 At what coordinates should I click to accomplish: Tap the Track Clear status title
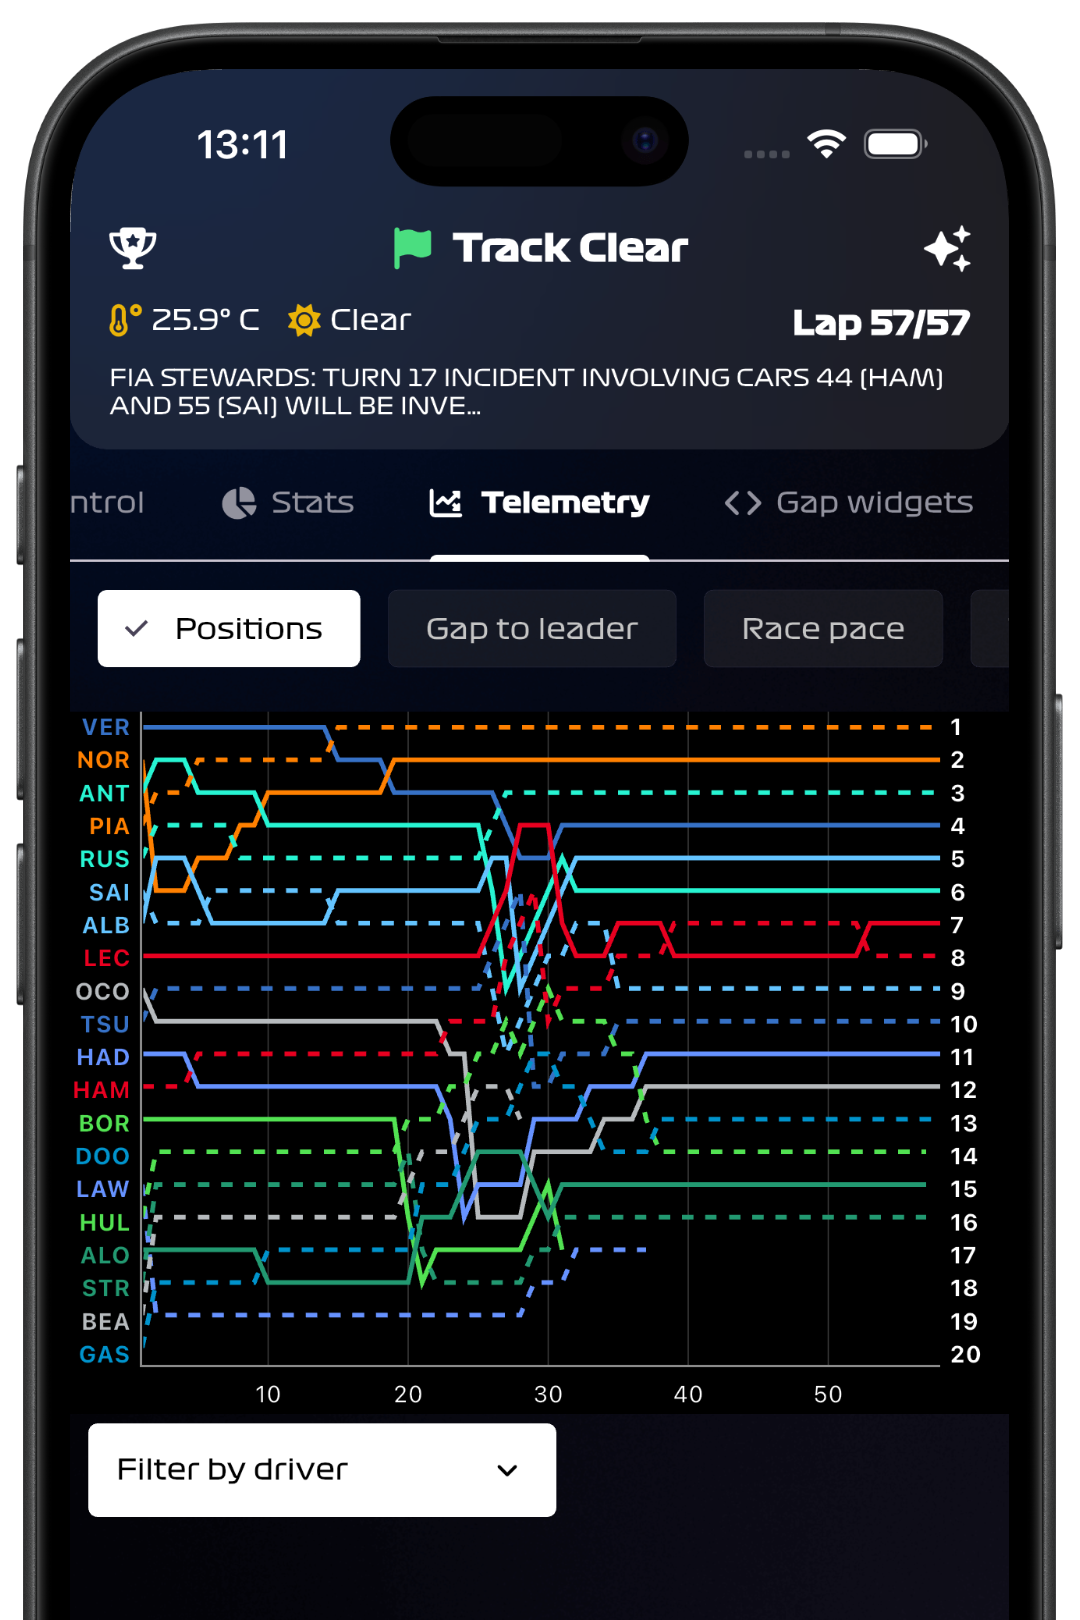(570, 248)
